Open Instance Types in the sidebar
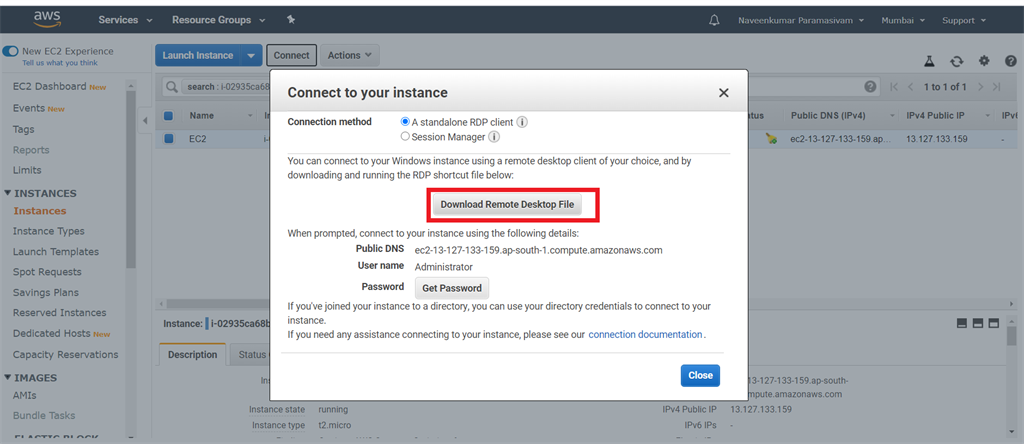The width and height of the screenshot is (1024, 444). click(48, 231)
